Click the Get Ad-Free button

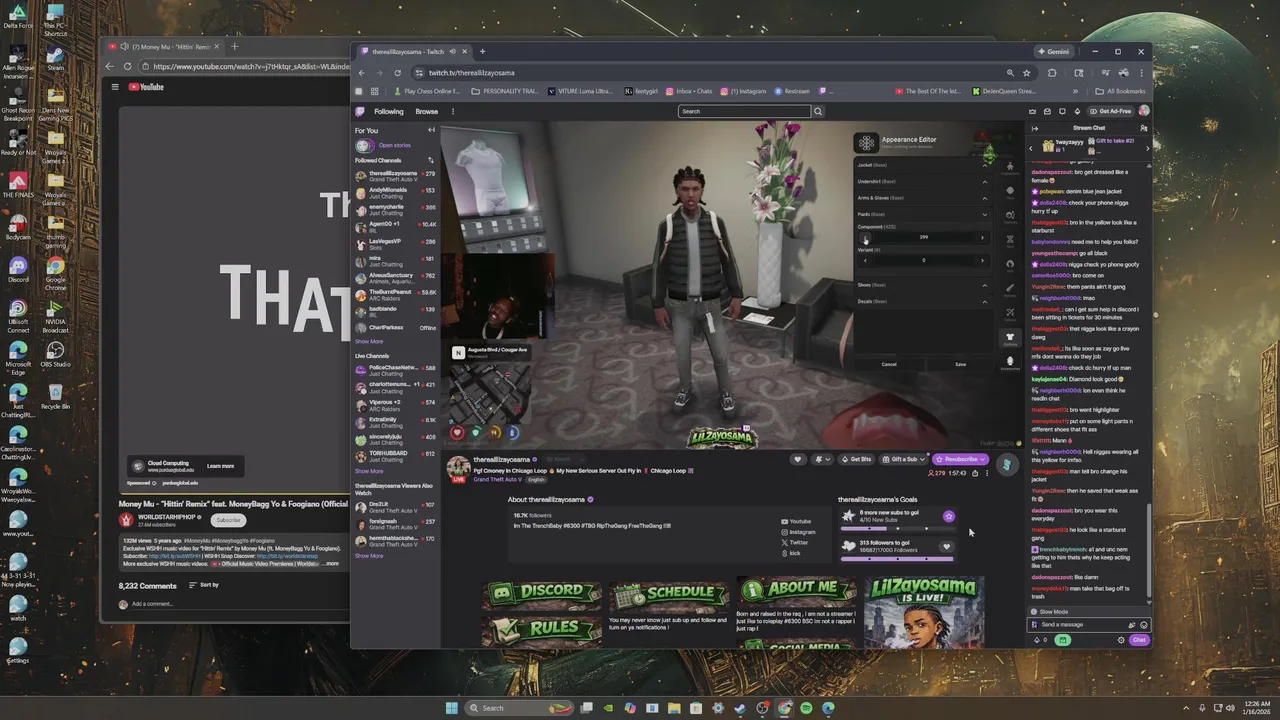pyautogui.click(x=1111, y=111)
